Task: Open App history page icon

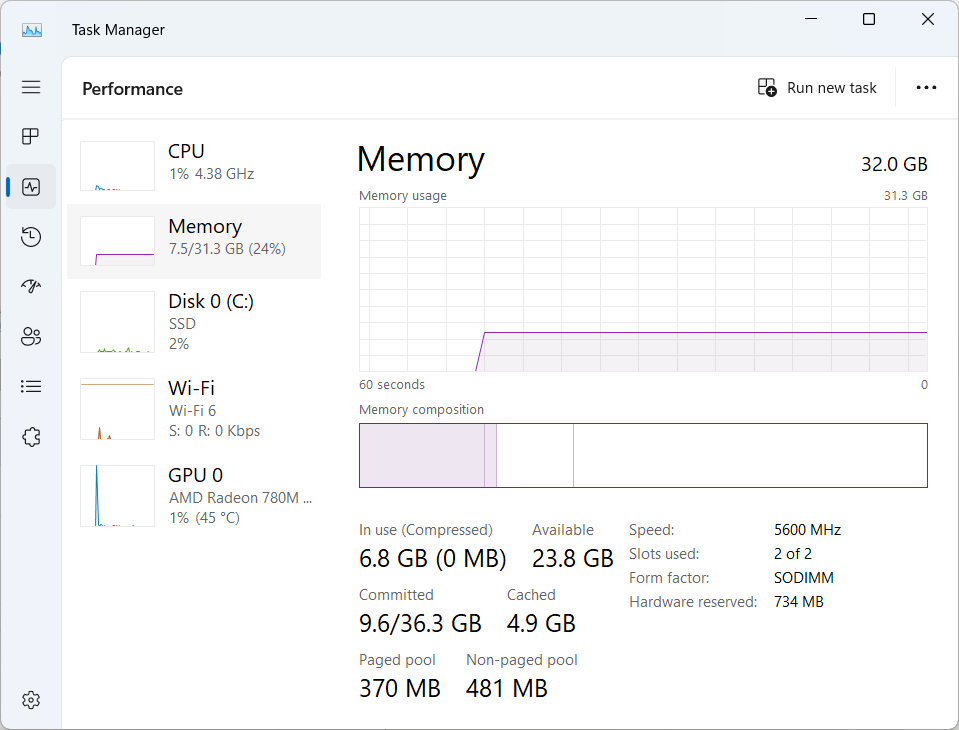Action: (x=31, y=237)
